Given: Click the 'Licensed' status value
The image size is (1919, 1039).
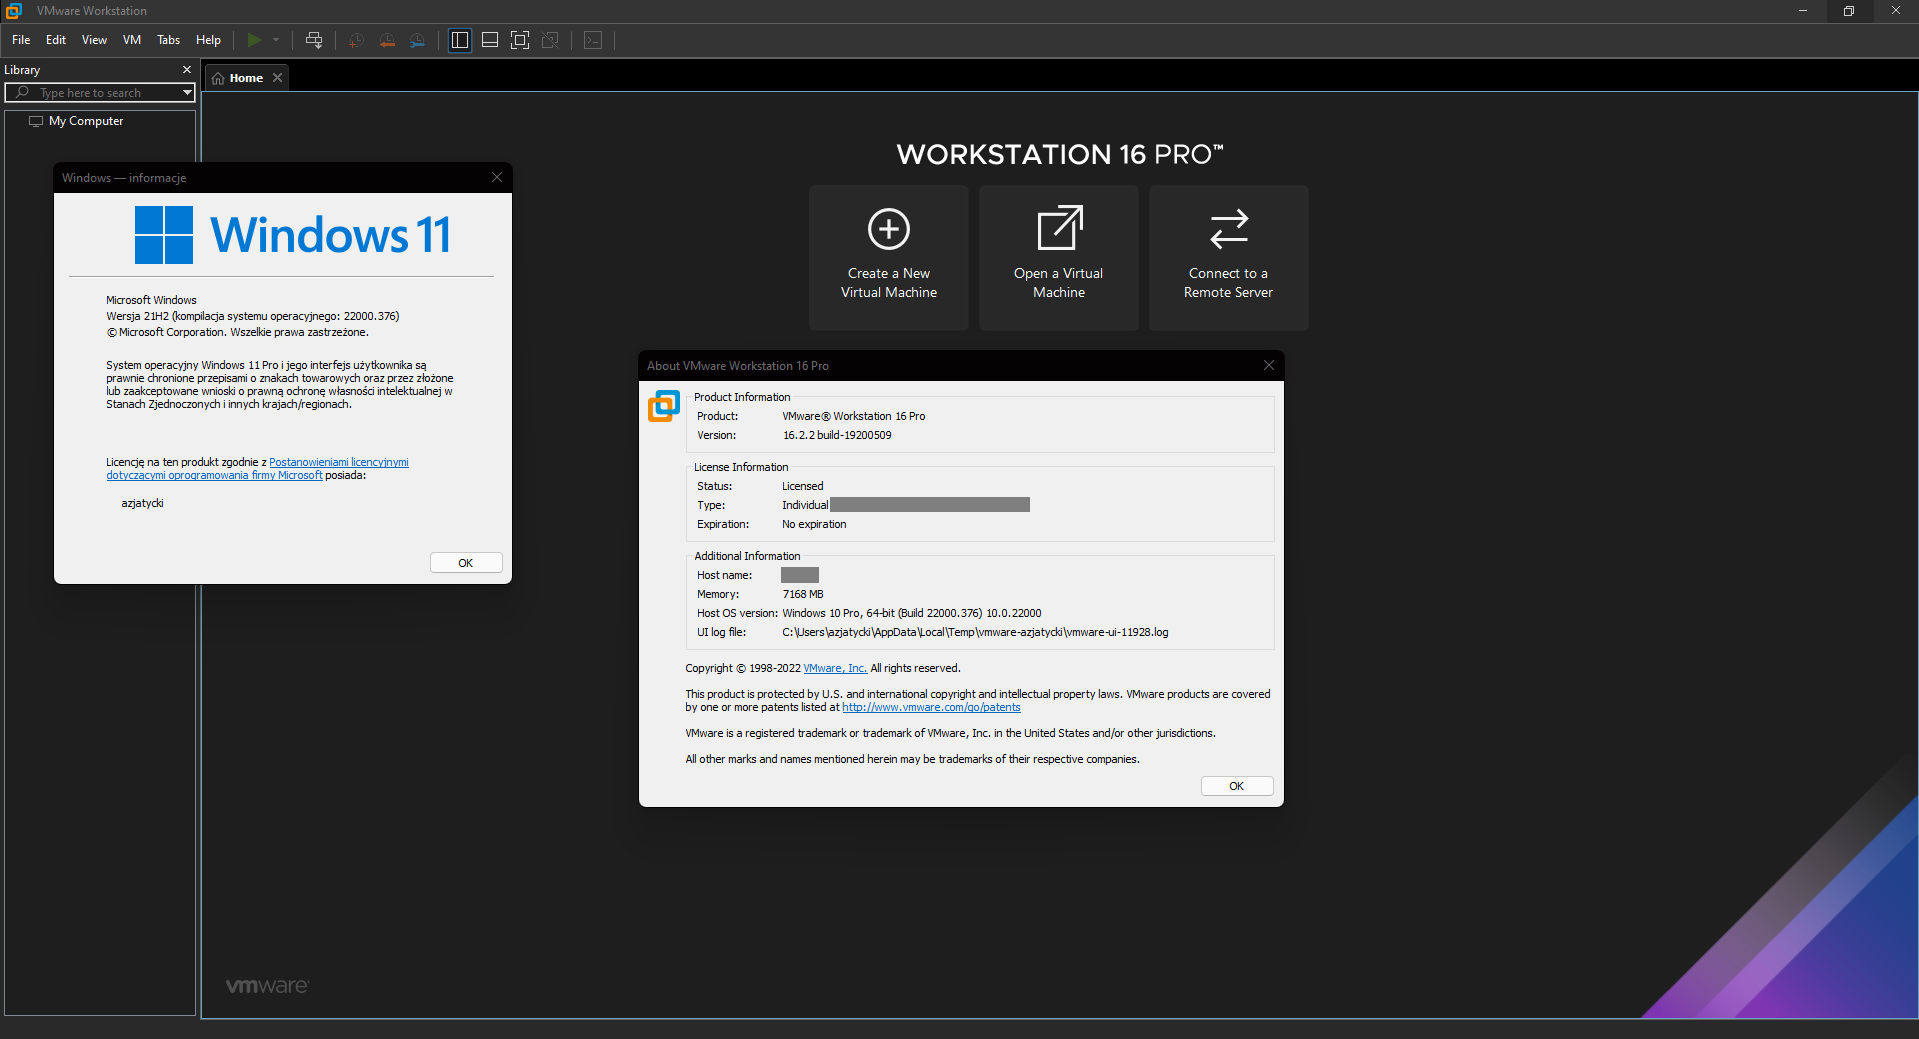Looking at the screenshot, I should (803, 486).
